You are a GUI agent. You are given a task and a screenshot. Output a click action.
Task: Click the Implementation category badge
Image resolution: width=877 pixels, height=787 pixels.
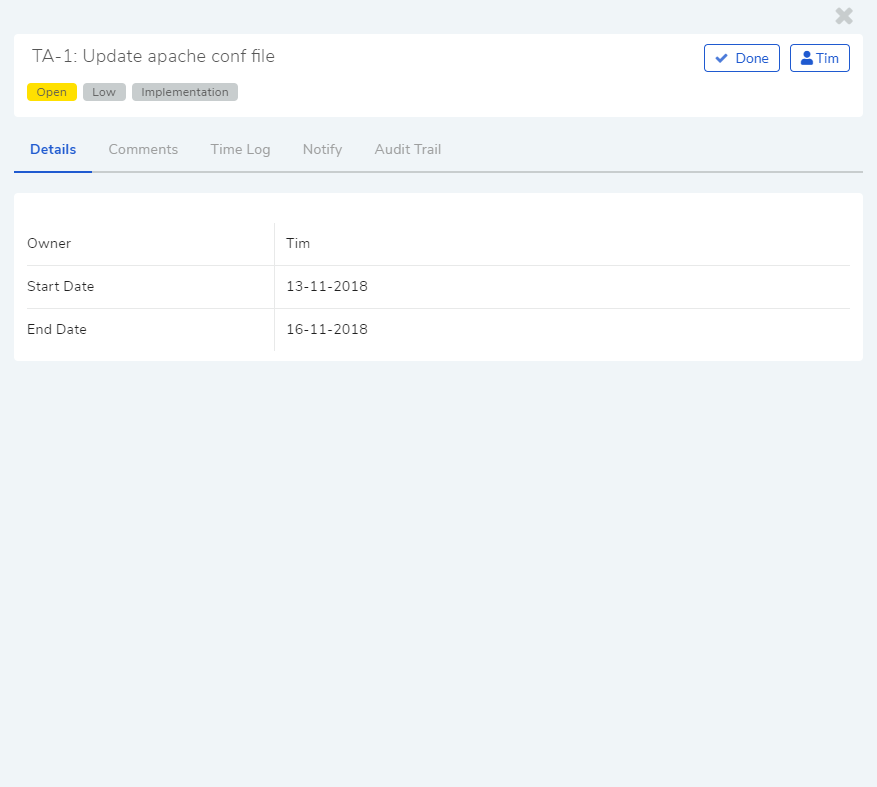pyautogui.click(x=185, y=92)
